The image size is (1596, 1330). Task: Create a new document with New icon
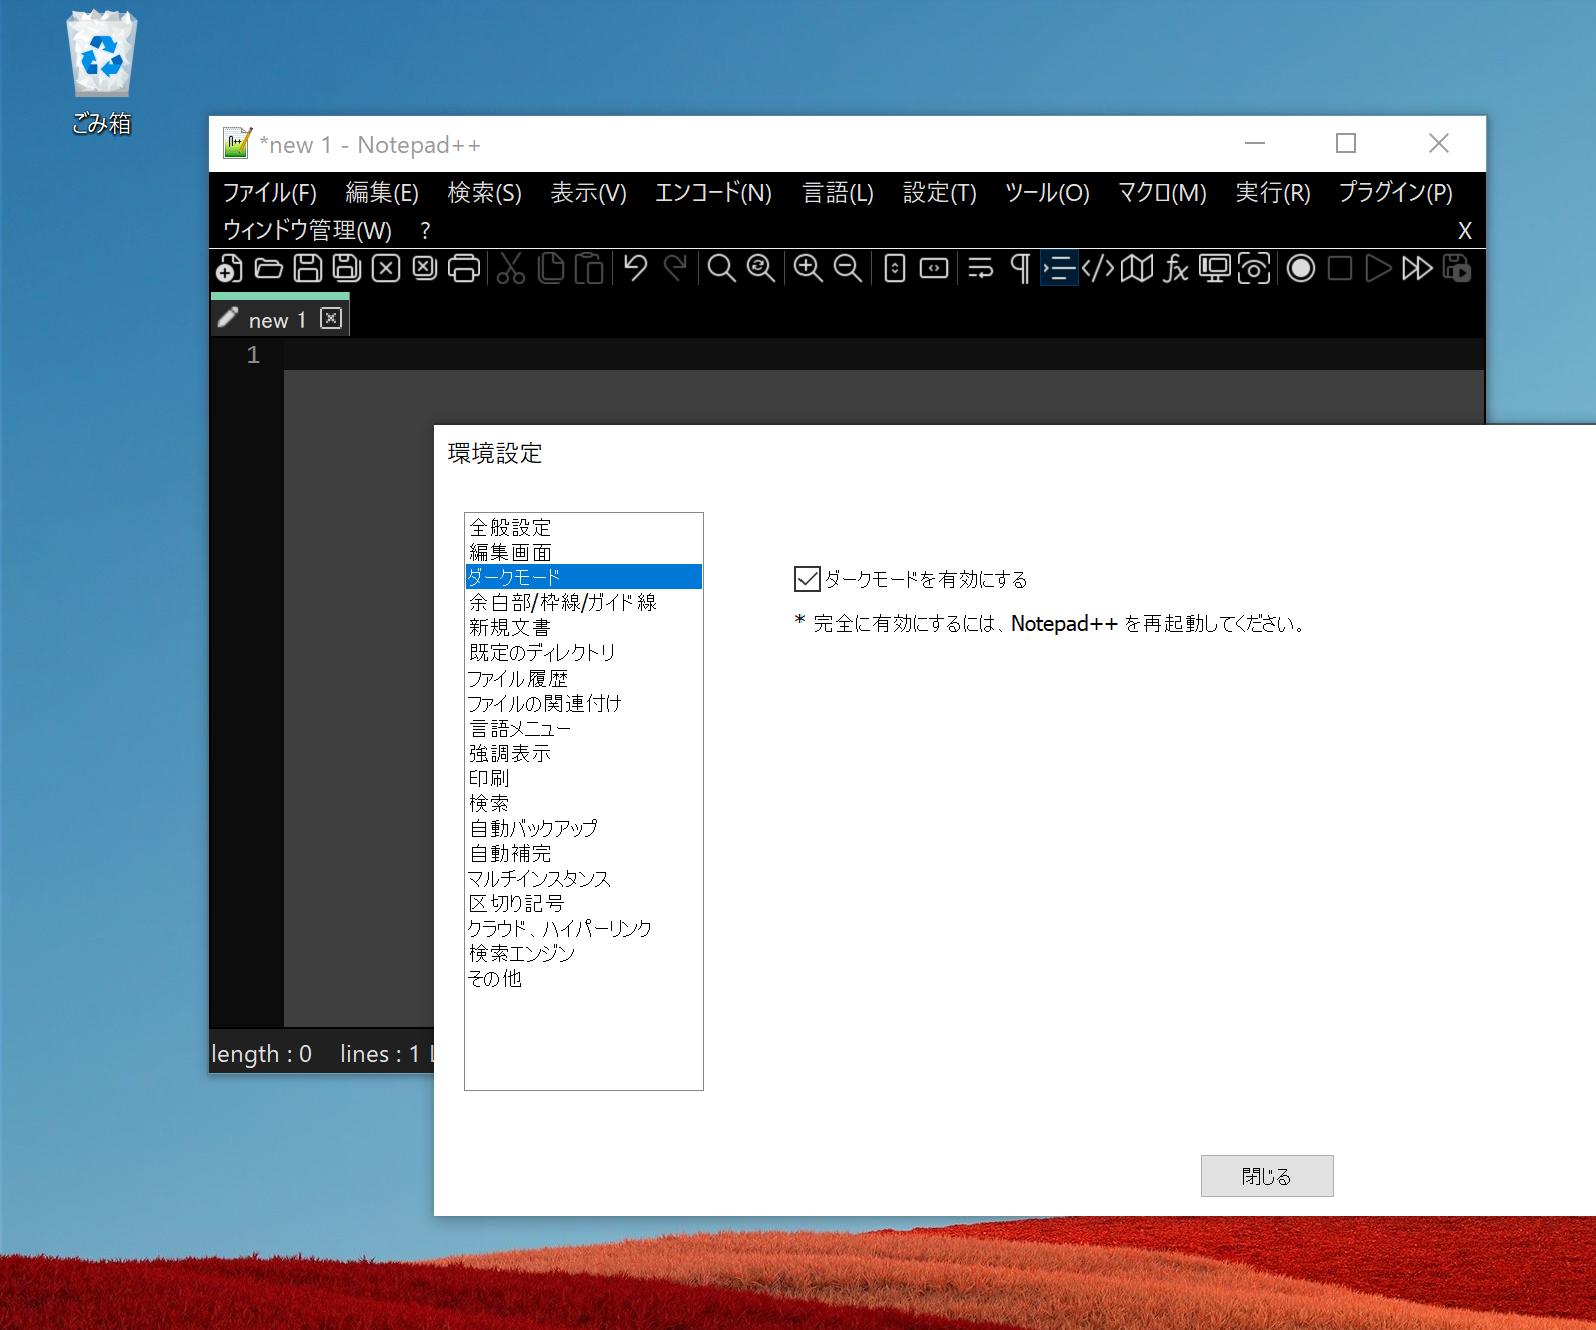click(x=229, y=268)
